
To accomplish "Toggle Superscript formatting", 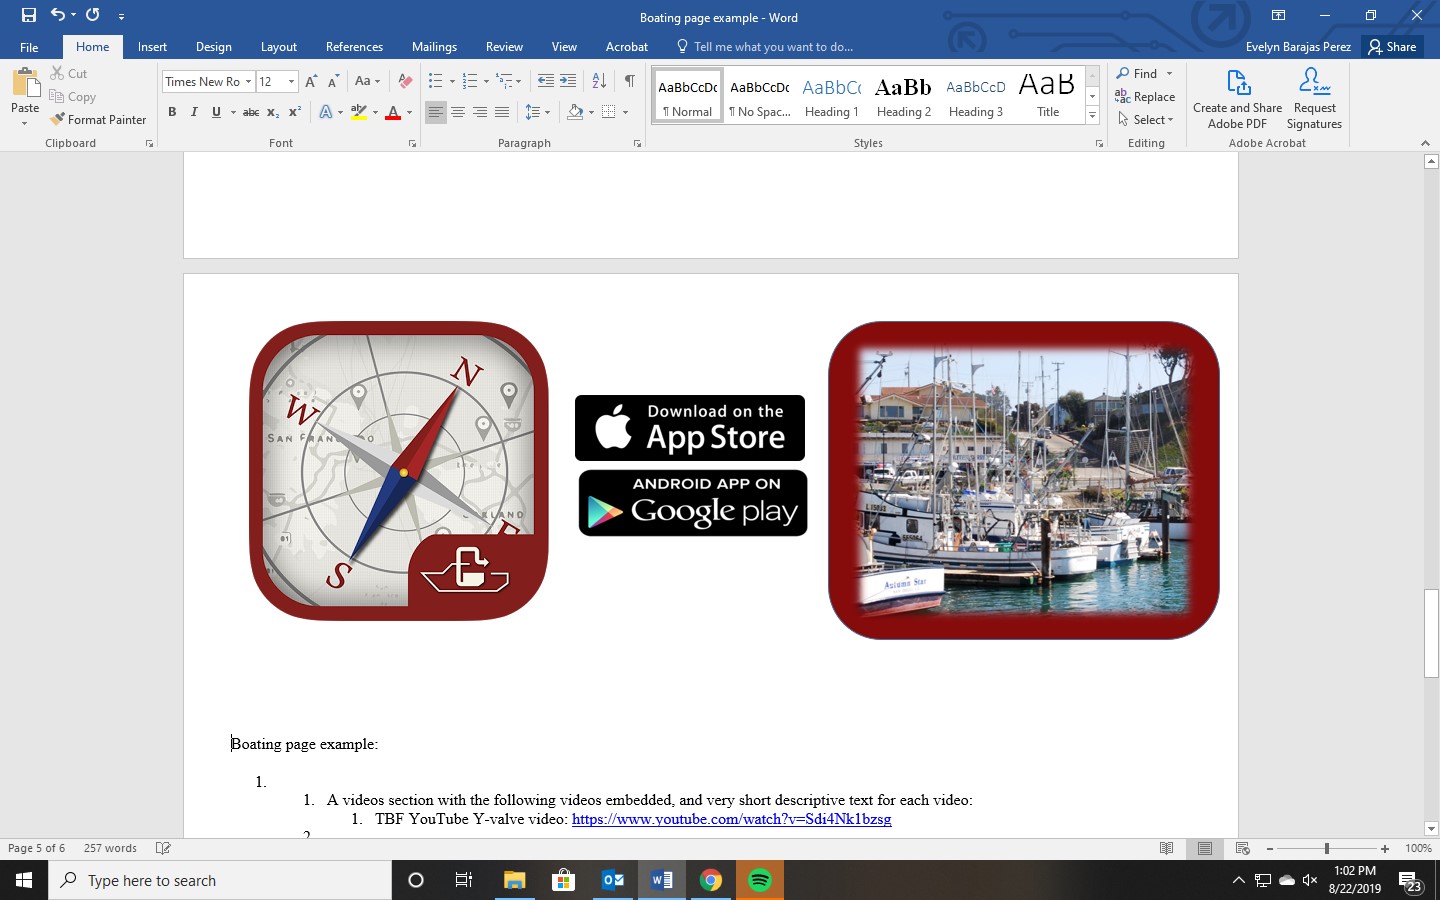I will 295,112.
